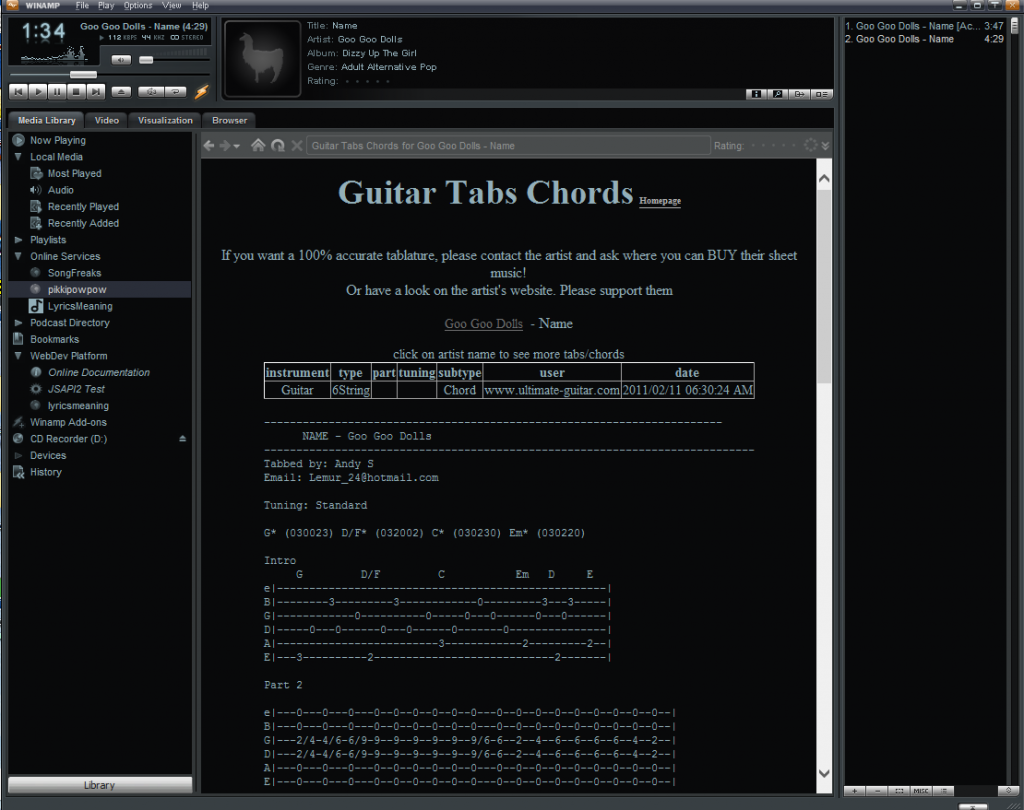Expand the Podcast Directory node
The image size is (1024, 810).
point(18,323)
